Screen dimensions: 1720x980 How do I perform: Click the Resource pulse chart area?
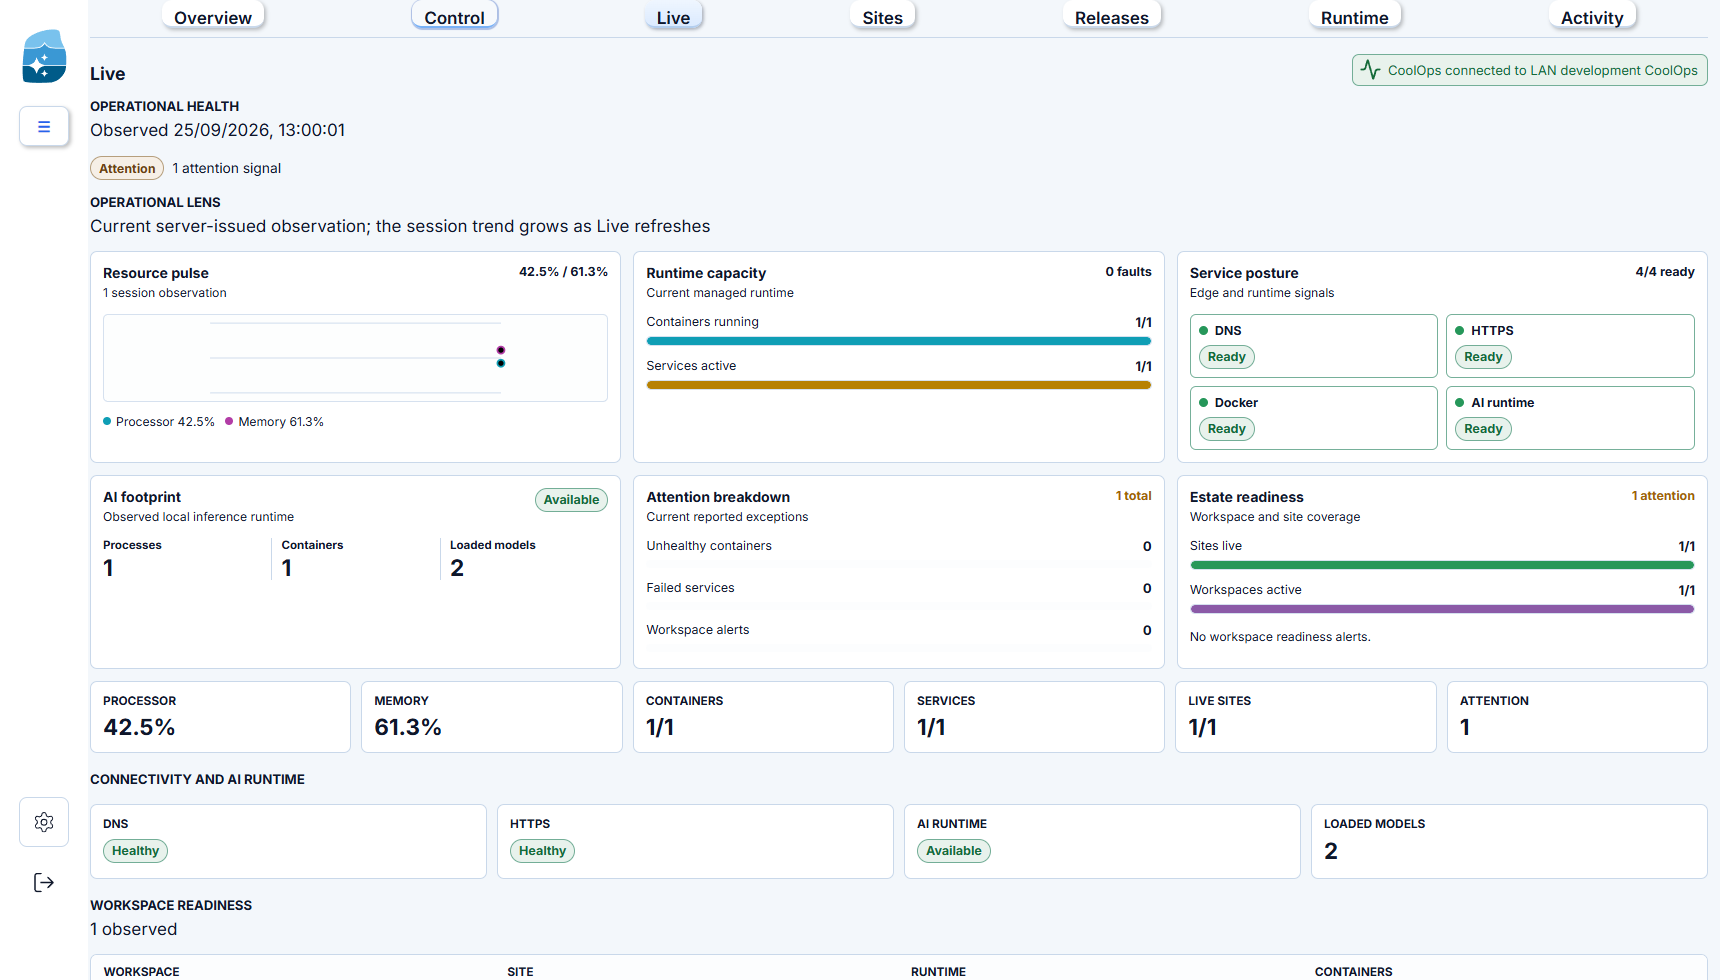[x=355, y=358]
